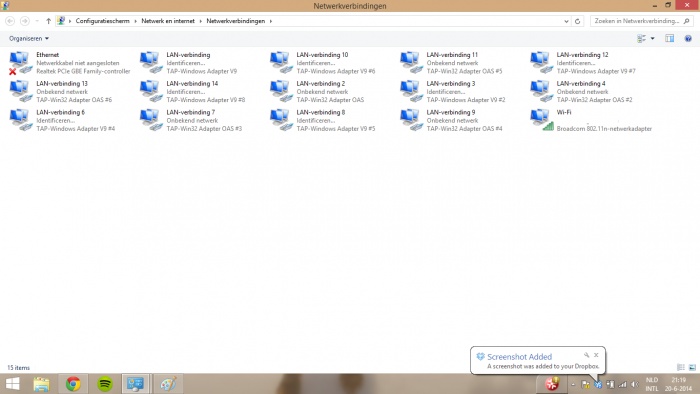Open the Organiseren dropdown menu
This screenshot has height=394, width=700.
coord(29,38)
